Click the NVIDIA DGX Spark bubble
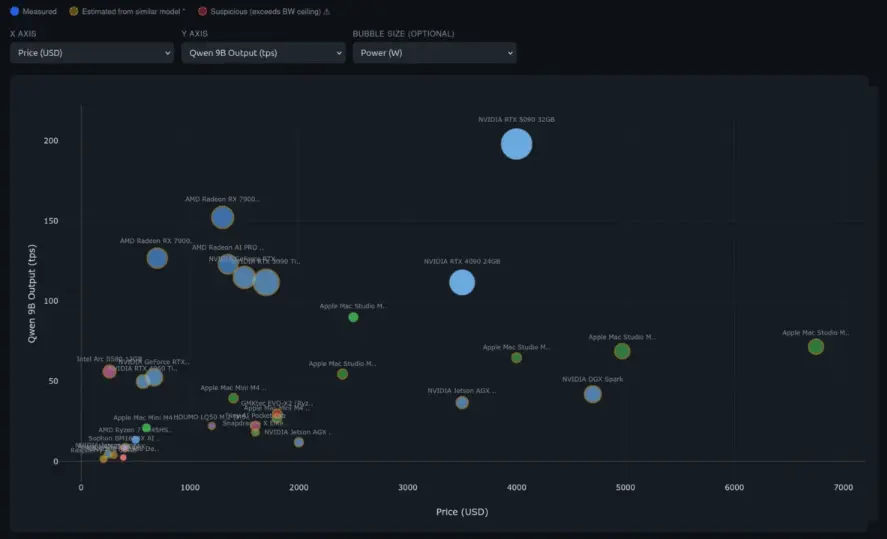The width and height of the screenshot is (887, 539). click(x=592, y=394)
